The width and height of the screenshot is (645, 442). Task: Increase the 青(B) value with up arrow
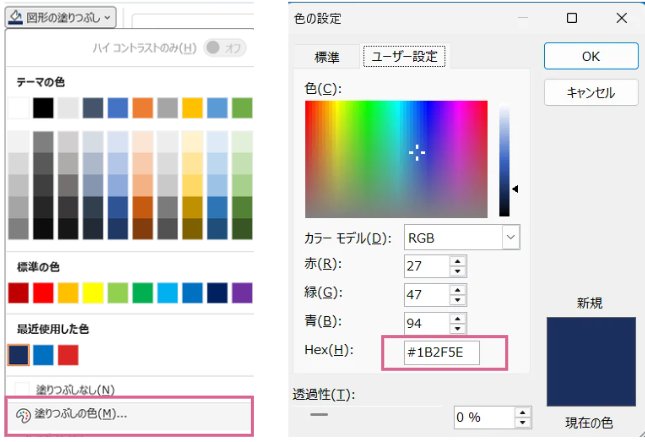[x=458, y=319]
